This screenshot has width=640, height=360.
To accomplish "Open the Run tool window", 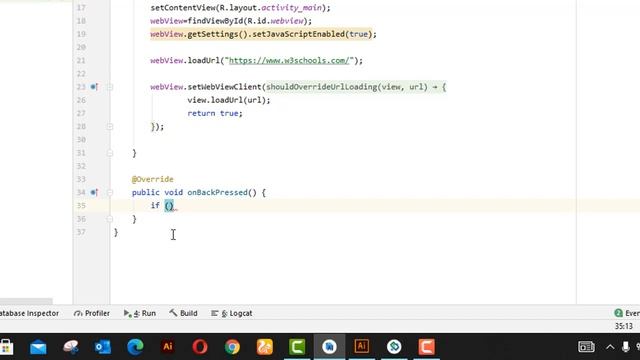I will (x=140, y=313).
